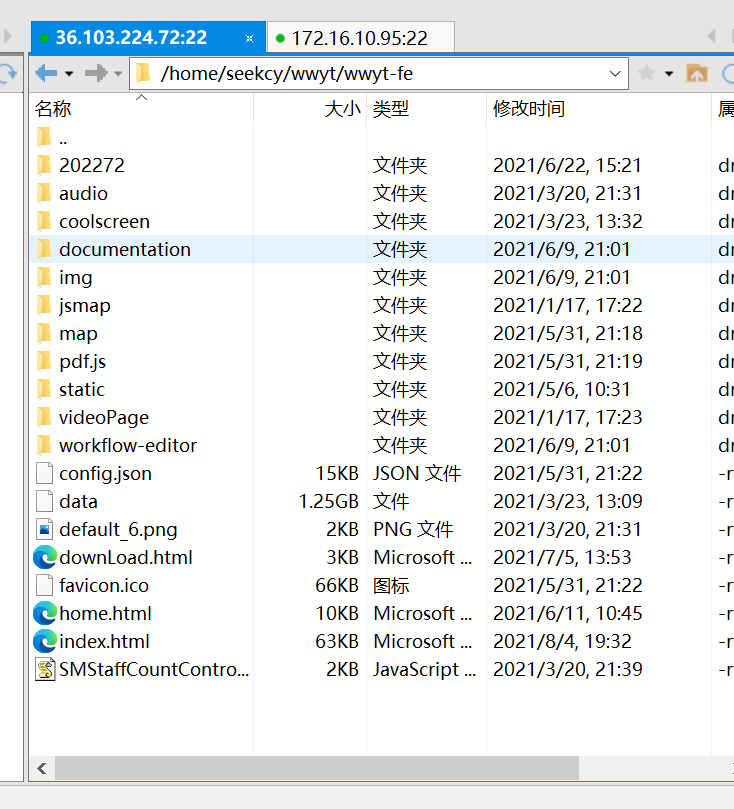The height and width of the screenshot is (809, 734).
Task: Click the back navigation arrow
Action: coord(46,73)
